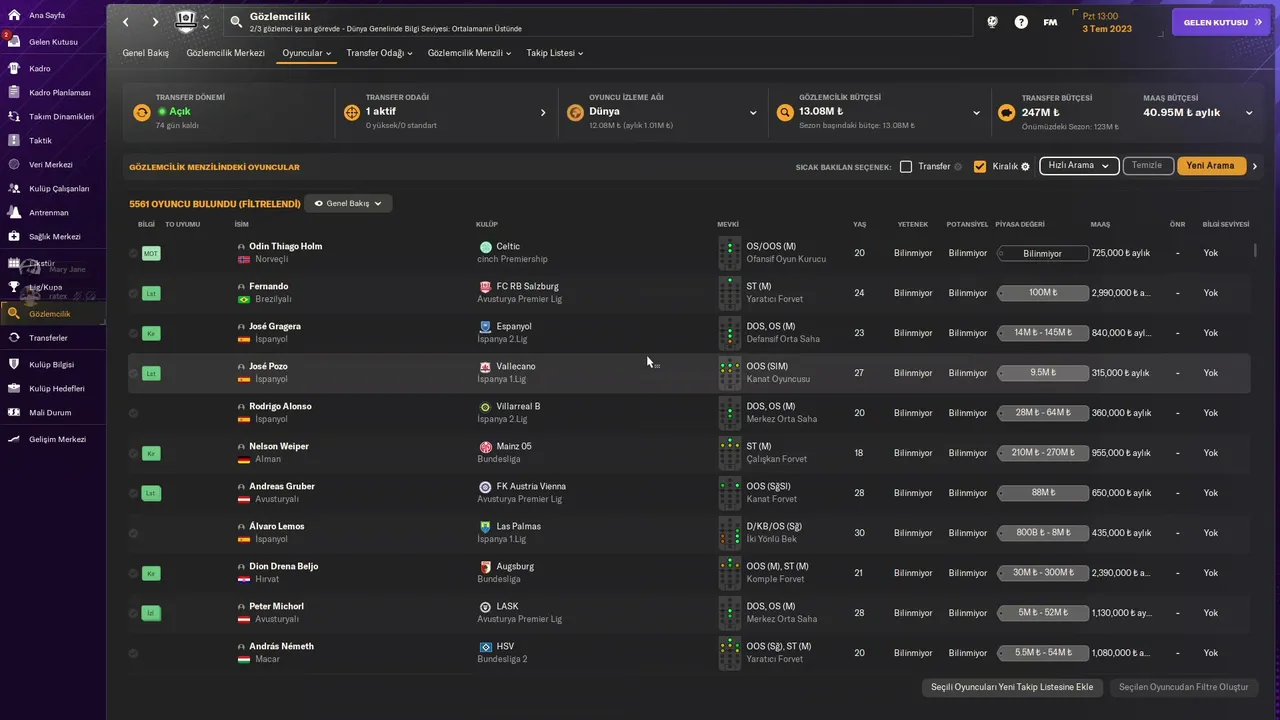Viewport: 1280px width, 720px height.
Task: Uncheck the Kiralık checkbox
Action: pyautogui.click(x=980, y=166)
